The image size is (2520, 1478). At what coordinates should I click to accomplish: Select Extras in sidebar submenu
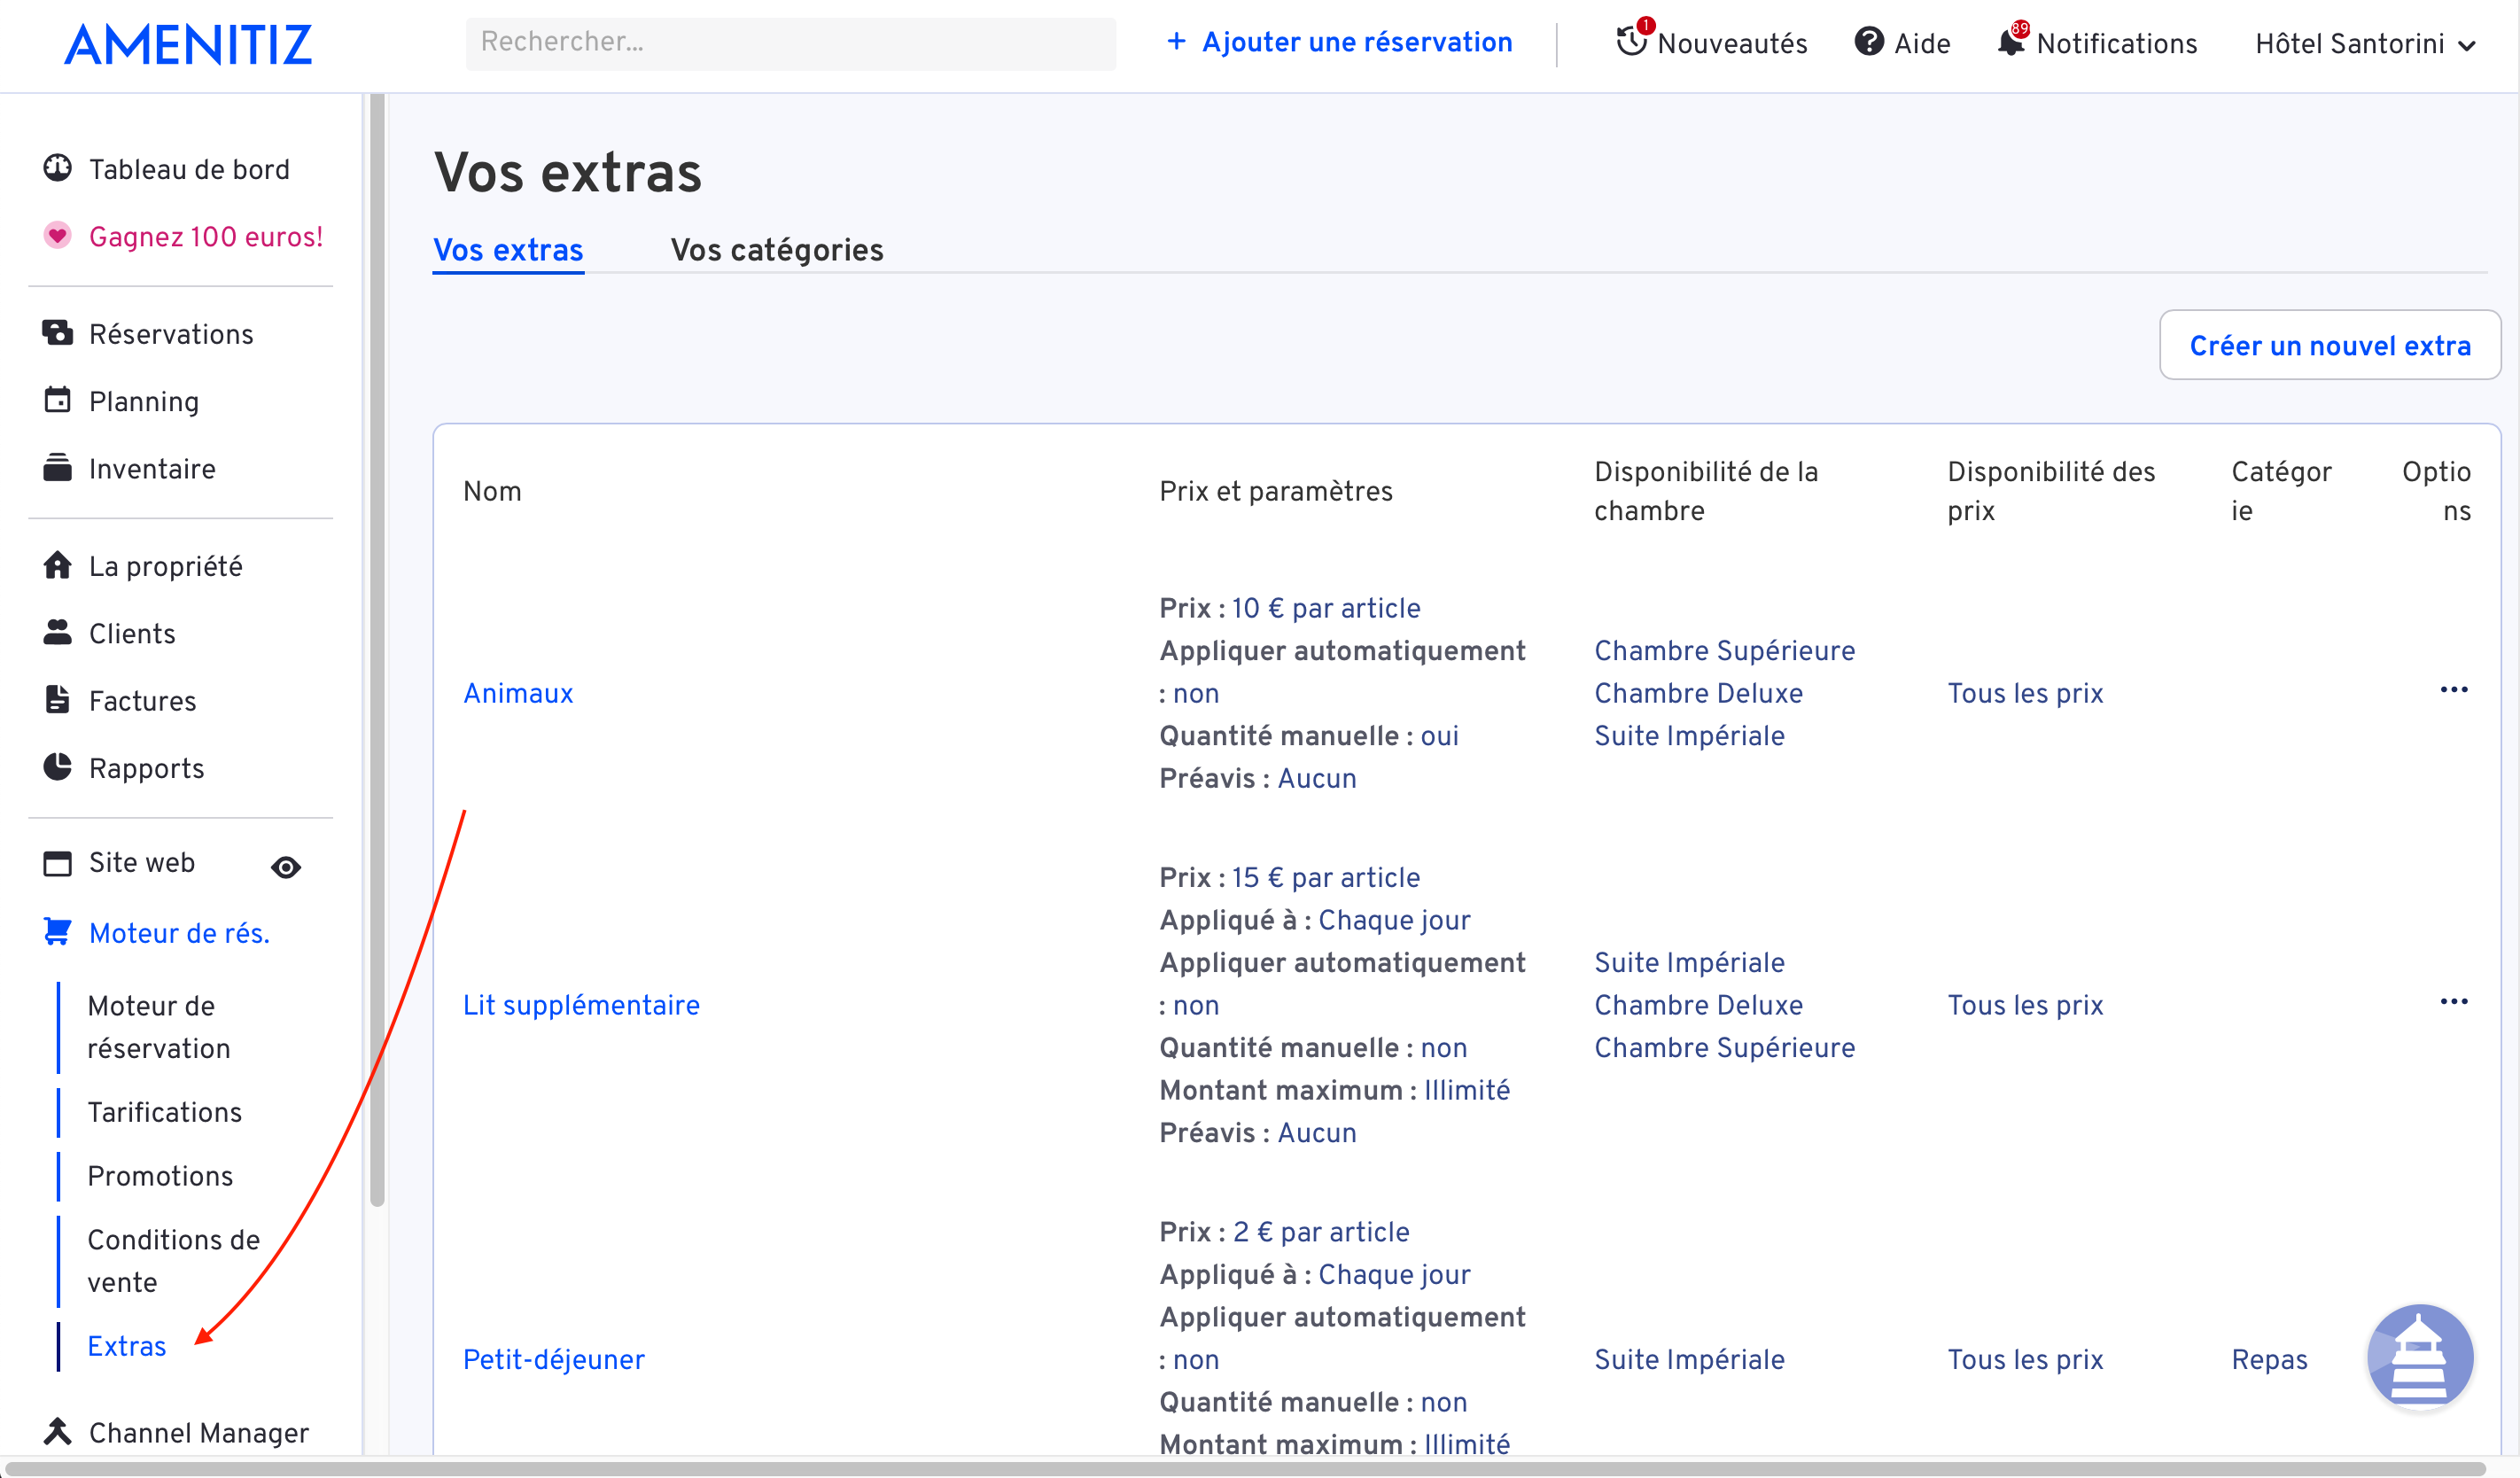point(127,1346)
